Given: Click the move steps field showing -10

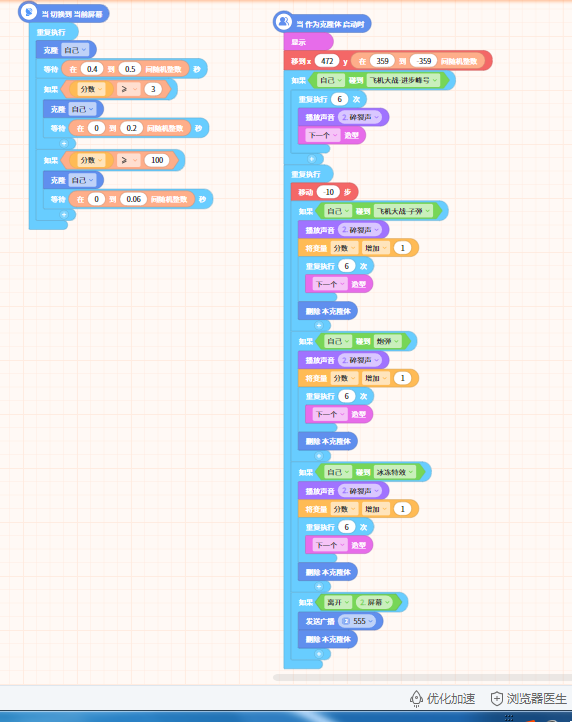Looking at the screenshot, I should pos(328,192).
